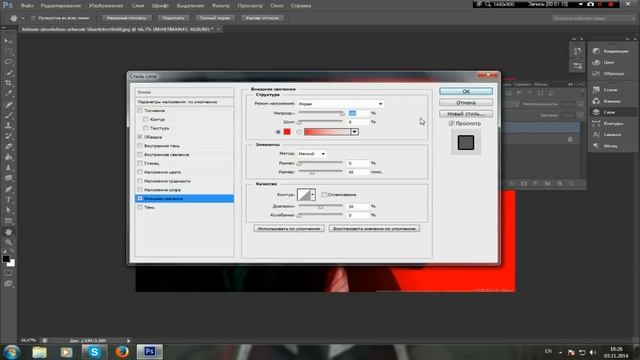Image resolution: width=640 pixels, height=360 pixels.
Task: Click the Использовать по умолчанию button
Action: point(289,229)
